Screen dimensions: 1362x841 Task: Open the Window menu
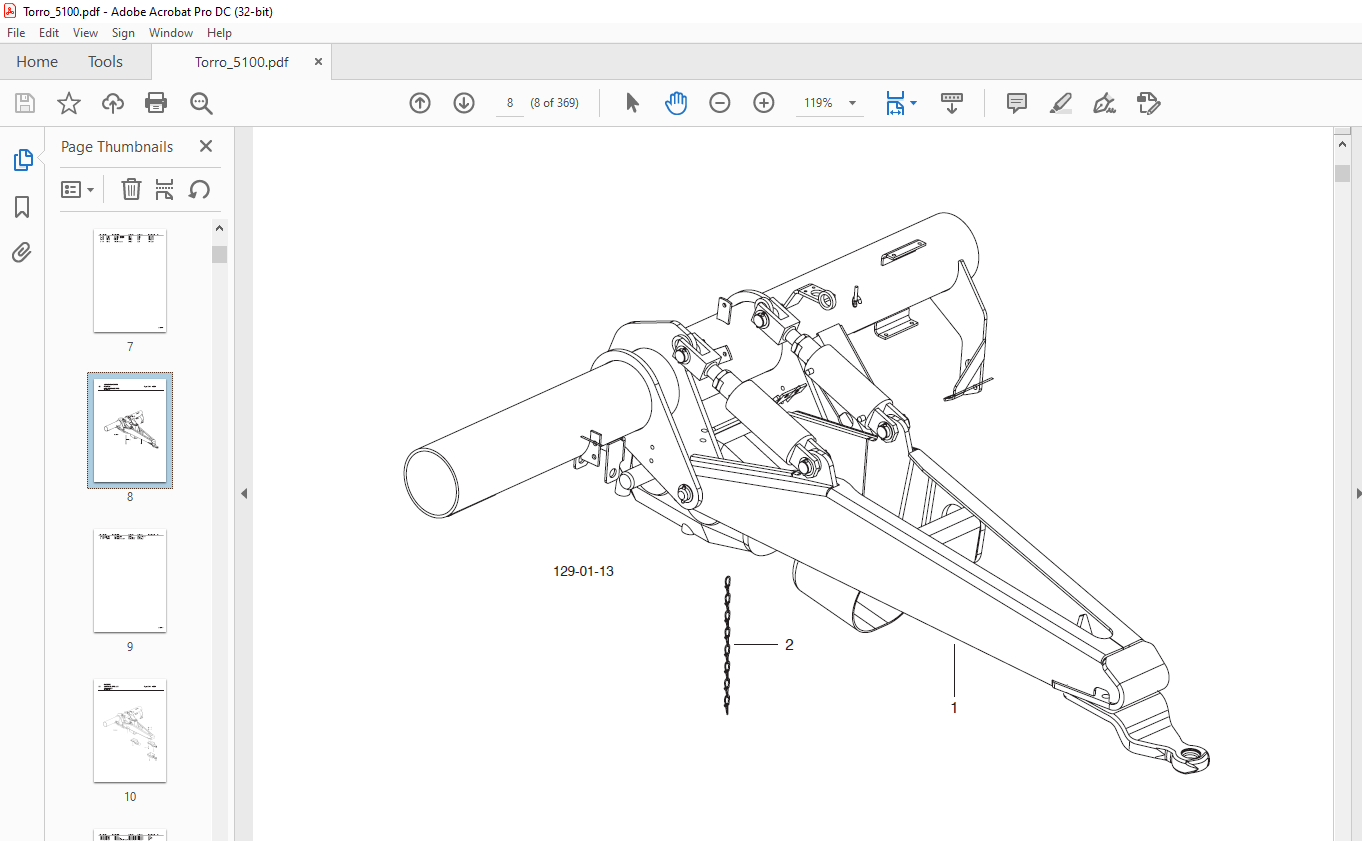[x=171, y=33]
